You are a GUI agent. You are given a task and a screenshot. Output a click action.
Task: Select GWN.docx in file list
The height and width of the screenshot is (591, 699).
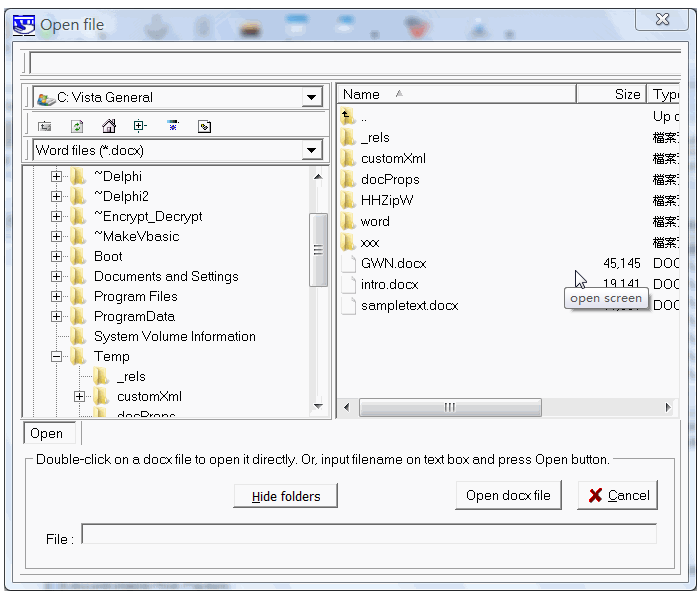click(394, 264)
